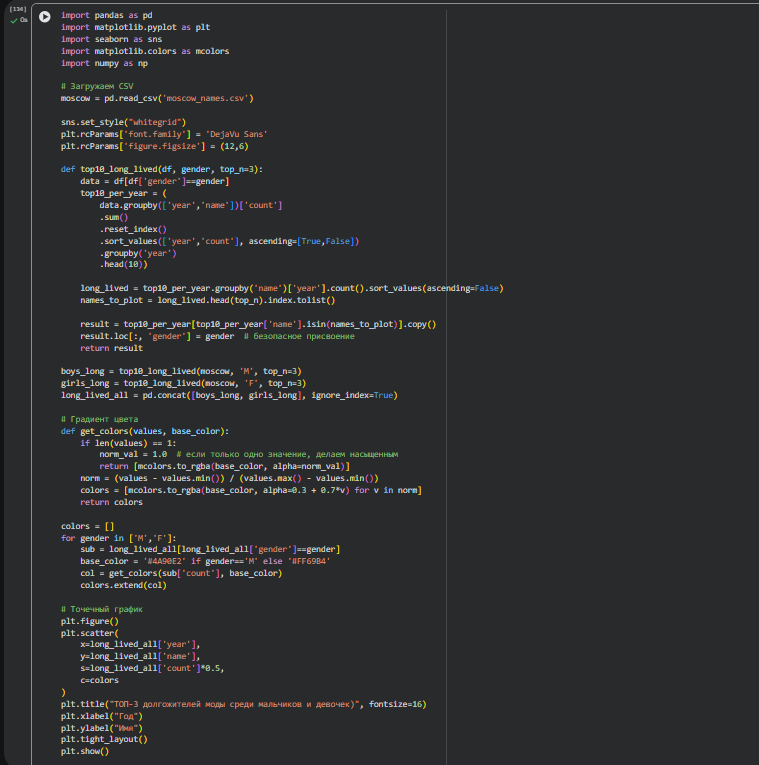This screenshot has height=765, width=759.
Task: Run the code cell with play button
Action: pyautogui.click(x=44, y=17)
